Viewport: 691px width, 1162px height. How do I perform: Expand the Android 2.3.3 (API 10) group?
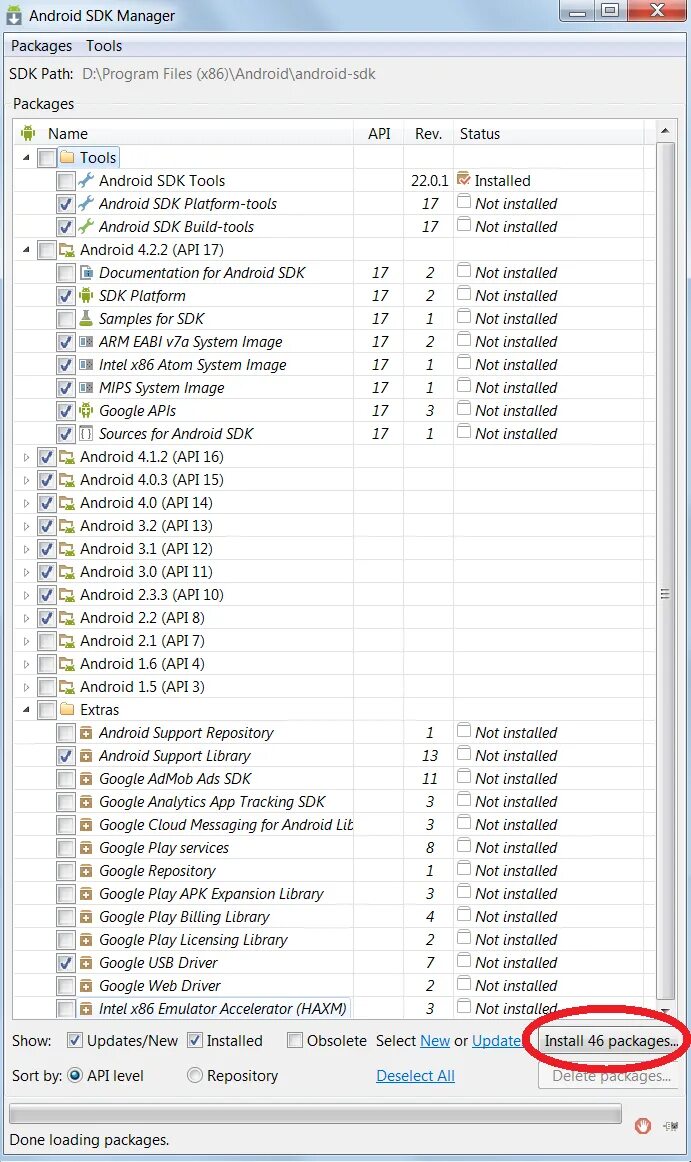[27, 595]
